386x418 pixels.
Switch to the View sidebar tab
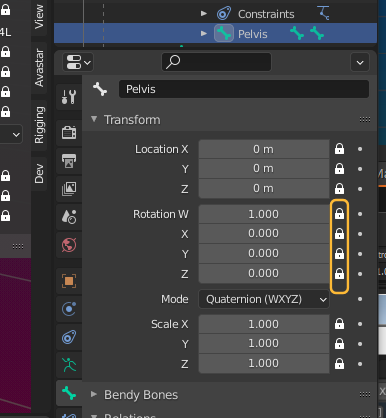tap(39, 16)
